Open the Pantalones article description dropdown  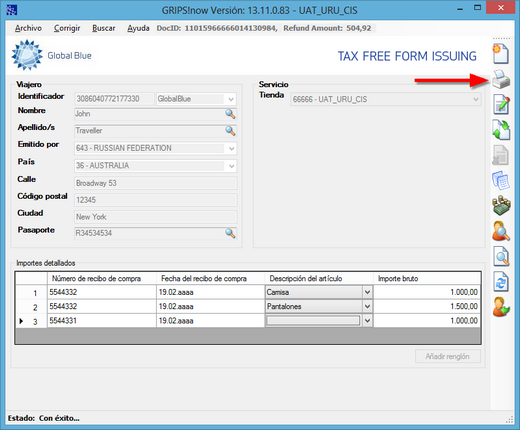[x=367, y=306]
